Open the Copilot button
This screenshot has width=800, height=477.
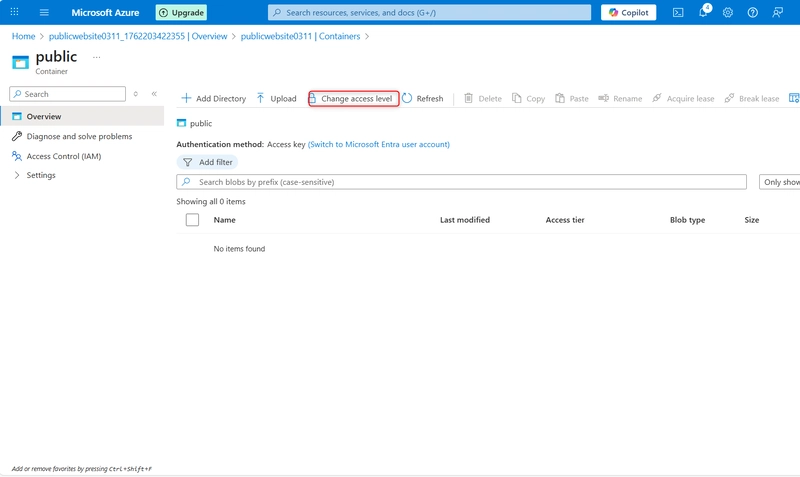point(628,13)
